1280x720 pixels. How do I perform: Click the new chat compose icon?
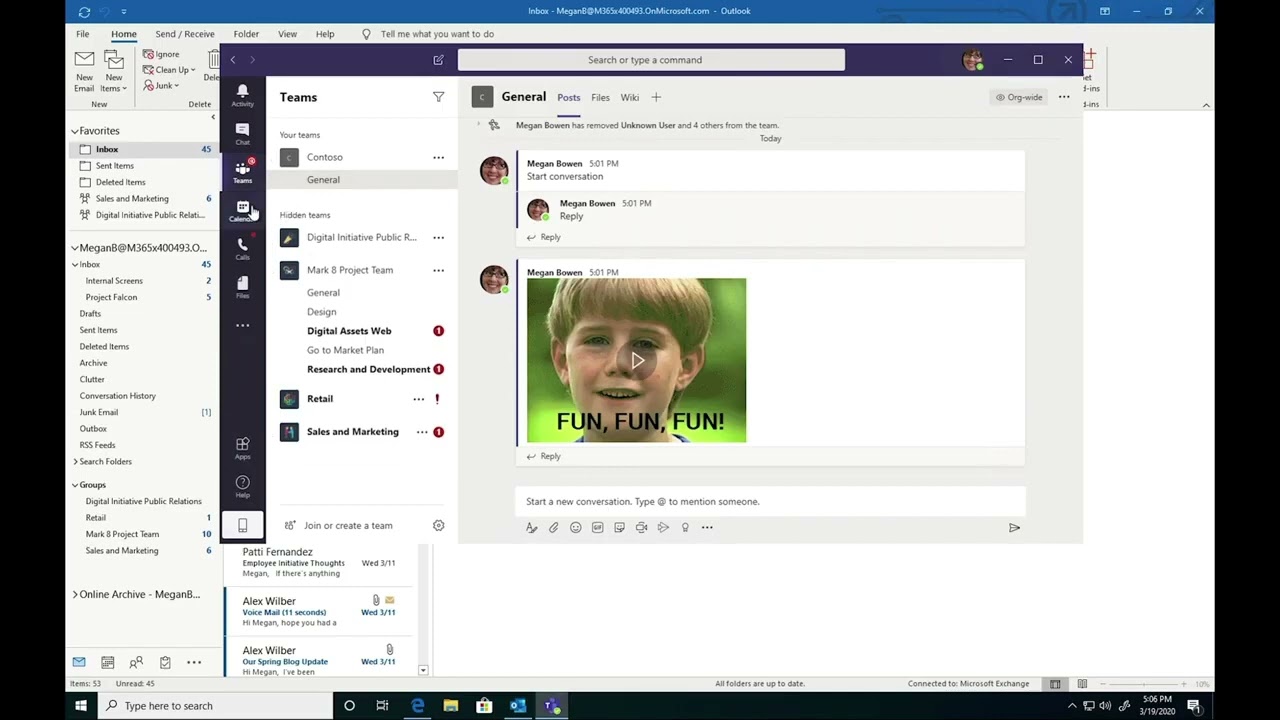click(x=438, y=60)
